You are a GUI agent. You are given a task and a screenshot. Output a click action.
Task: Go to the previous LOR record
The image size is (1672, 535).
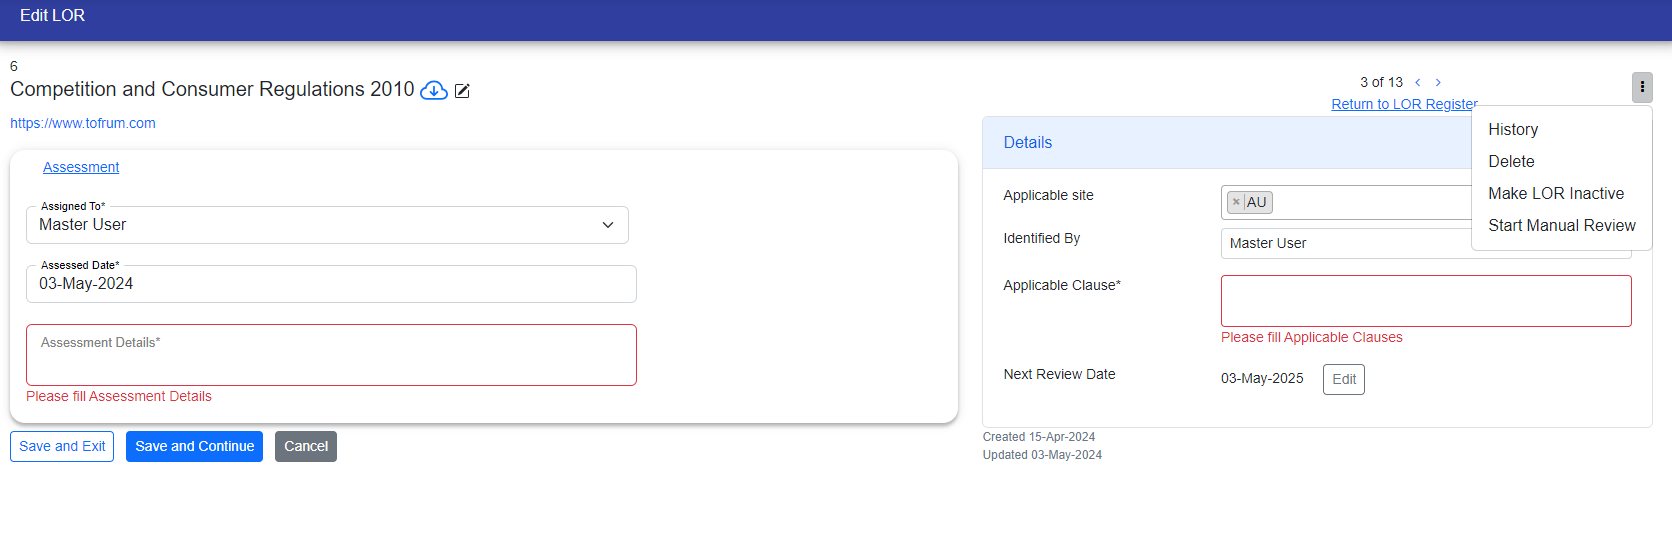1417,83
